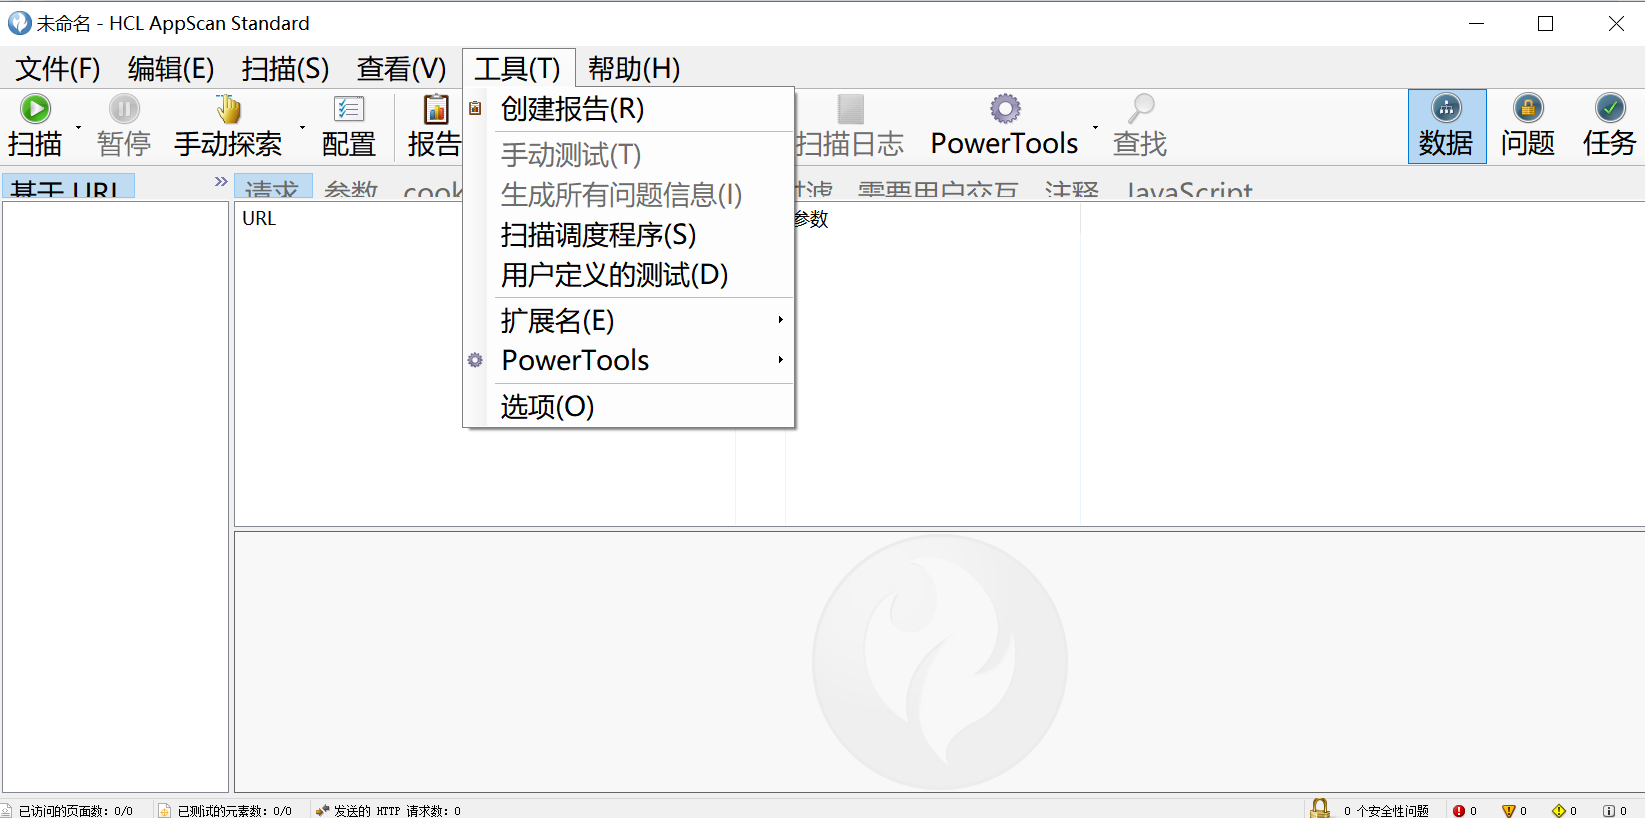Open 选项(O) from Tools menu

(629, 407)
